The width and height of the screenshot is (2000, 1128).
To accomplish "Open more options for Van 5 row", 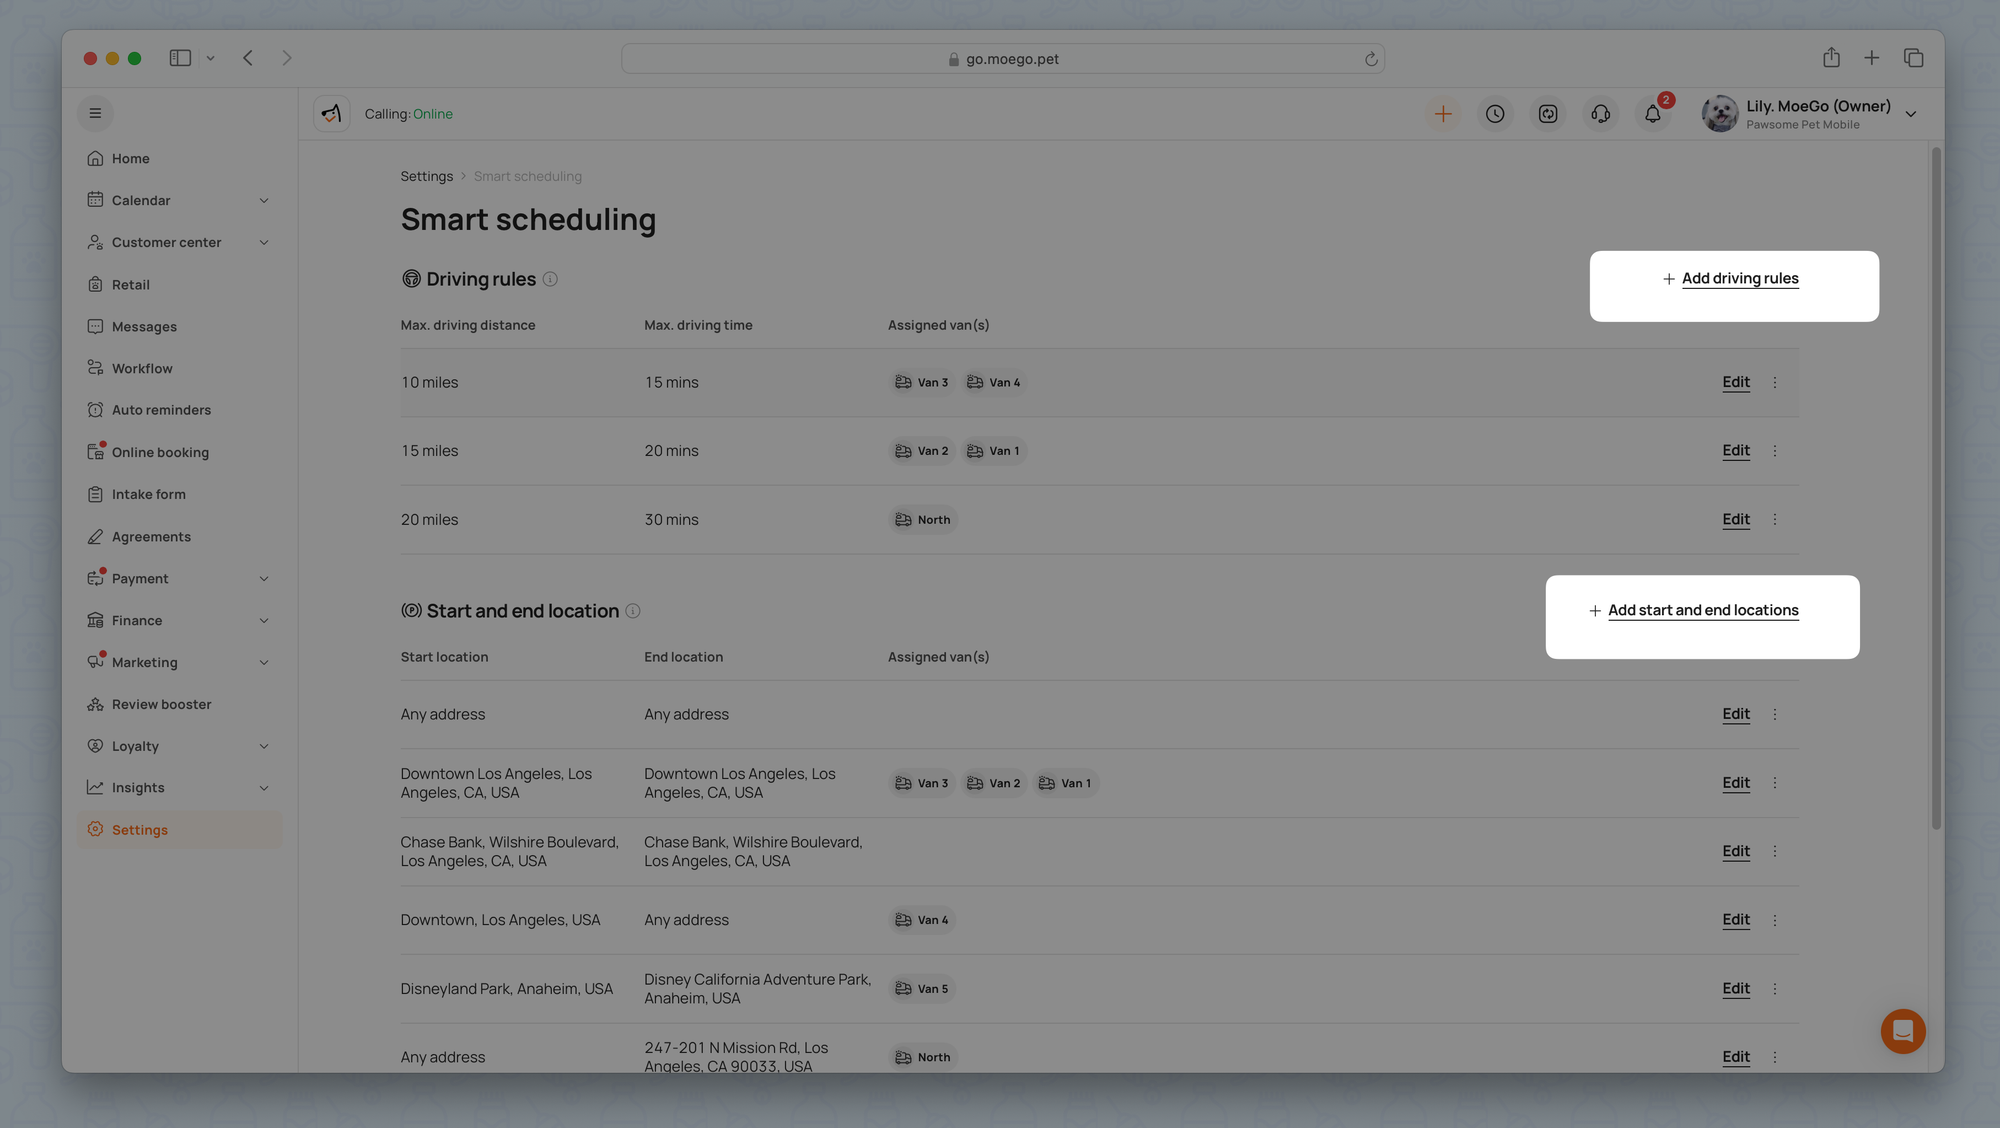I will click(x=1775, y=988).
